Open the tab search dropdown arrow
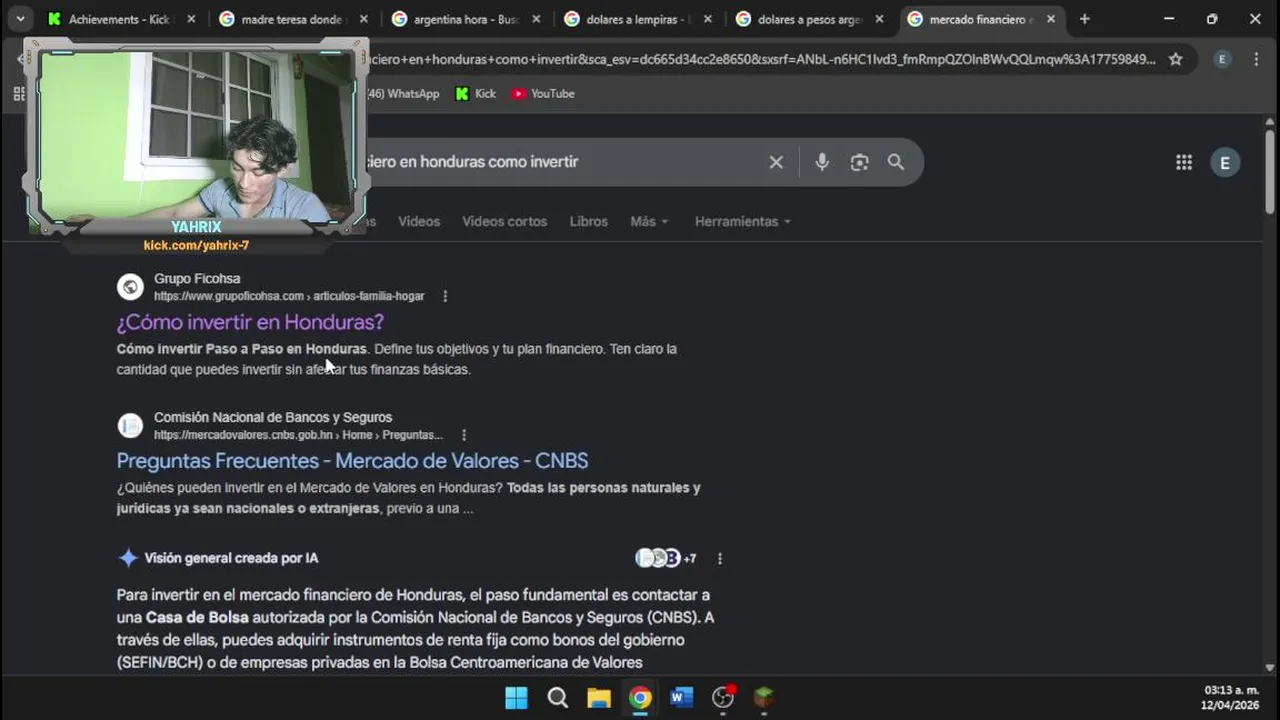1280x720 pixels. pos(20,19)
